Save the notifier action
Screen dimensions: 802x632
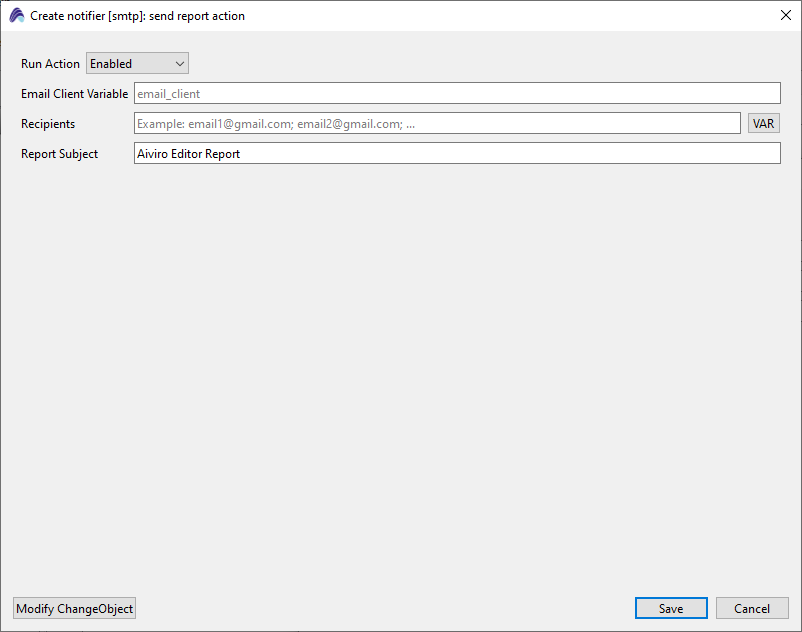pyautogui.click(x=671, y=609)
